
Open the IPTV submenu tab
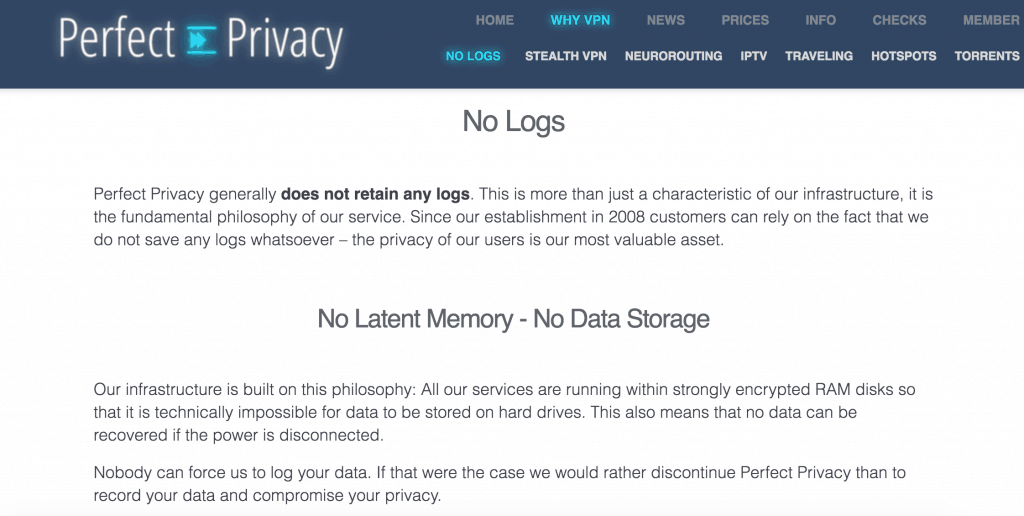coord(754,56)
